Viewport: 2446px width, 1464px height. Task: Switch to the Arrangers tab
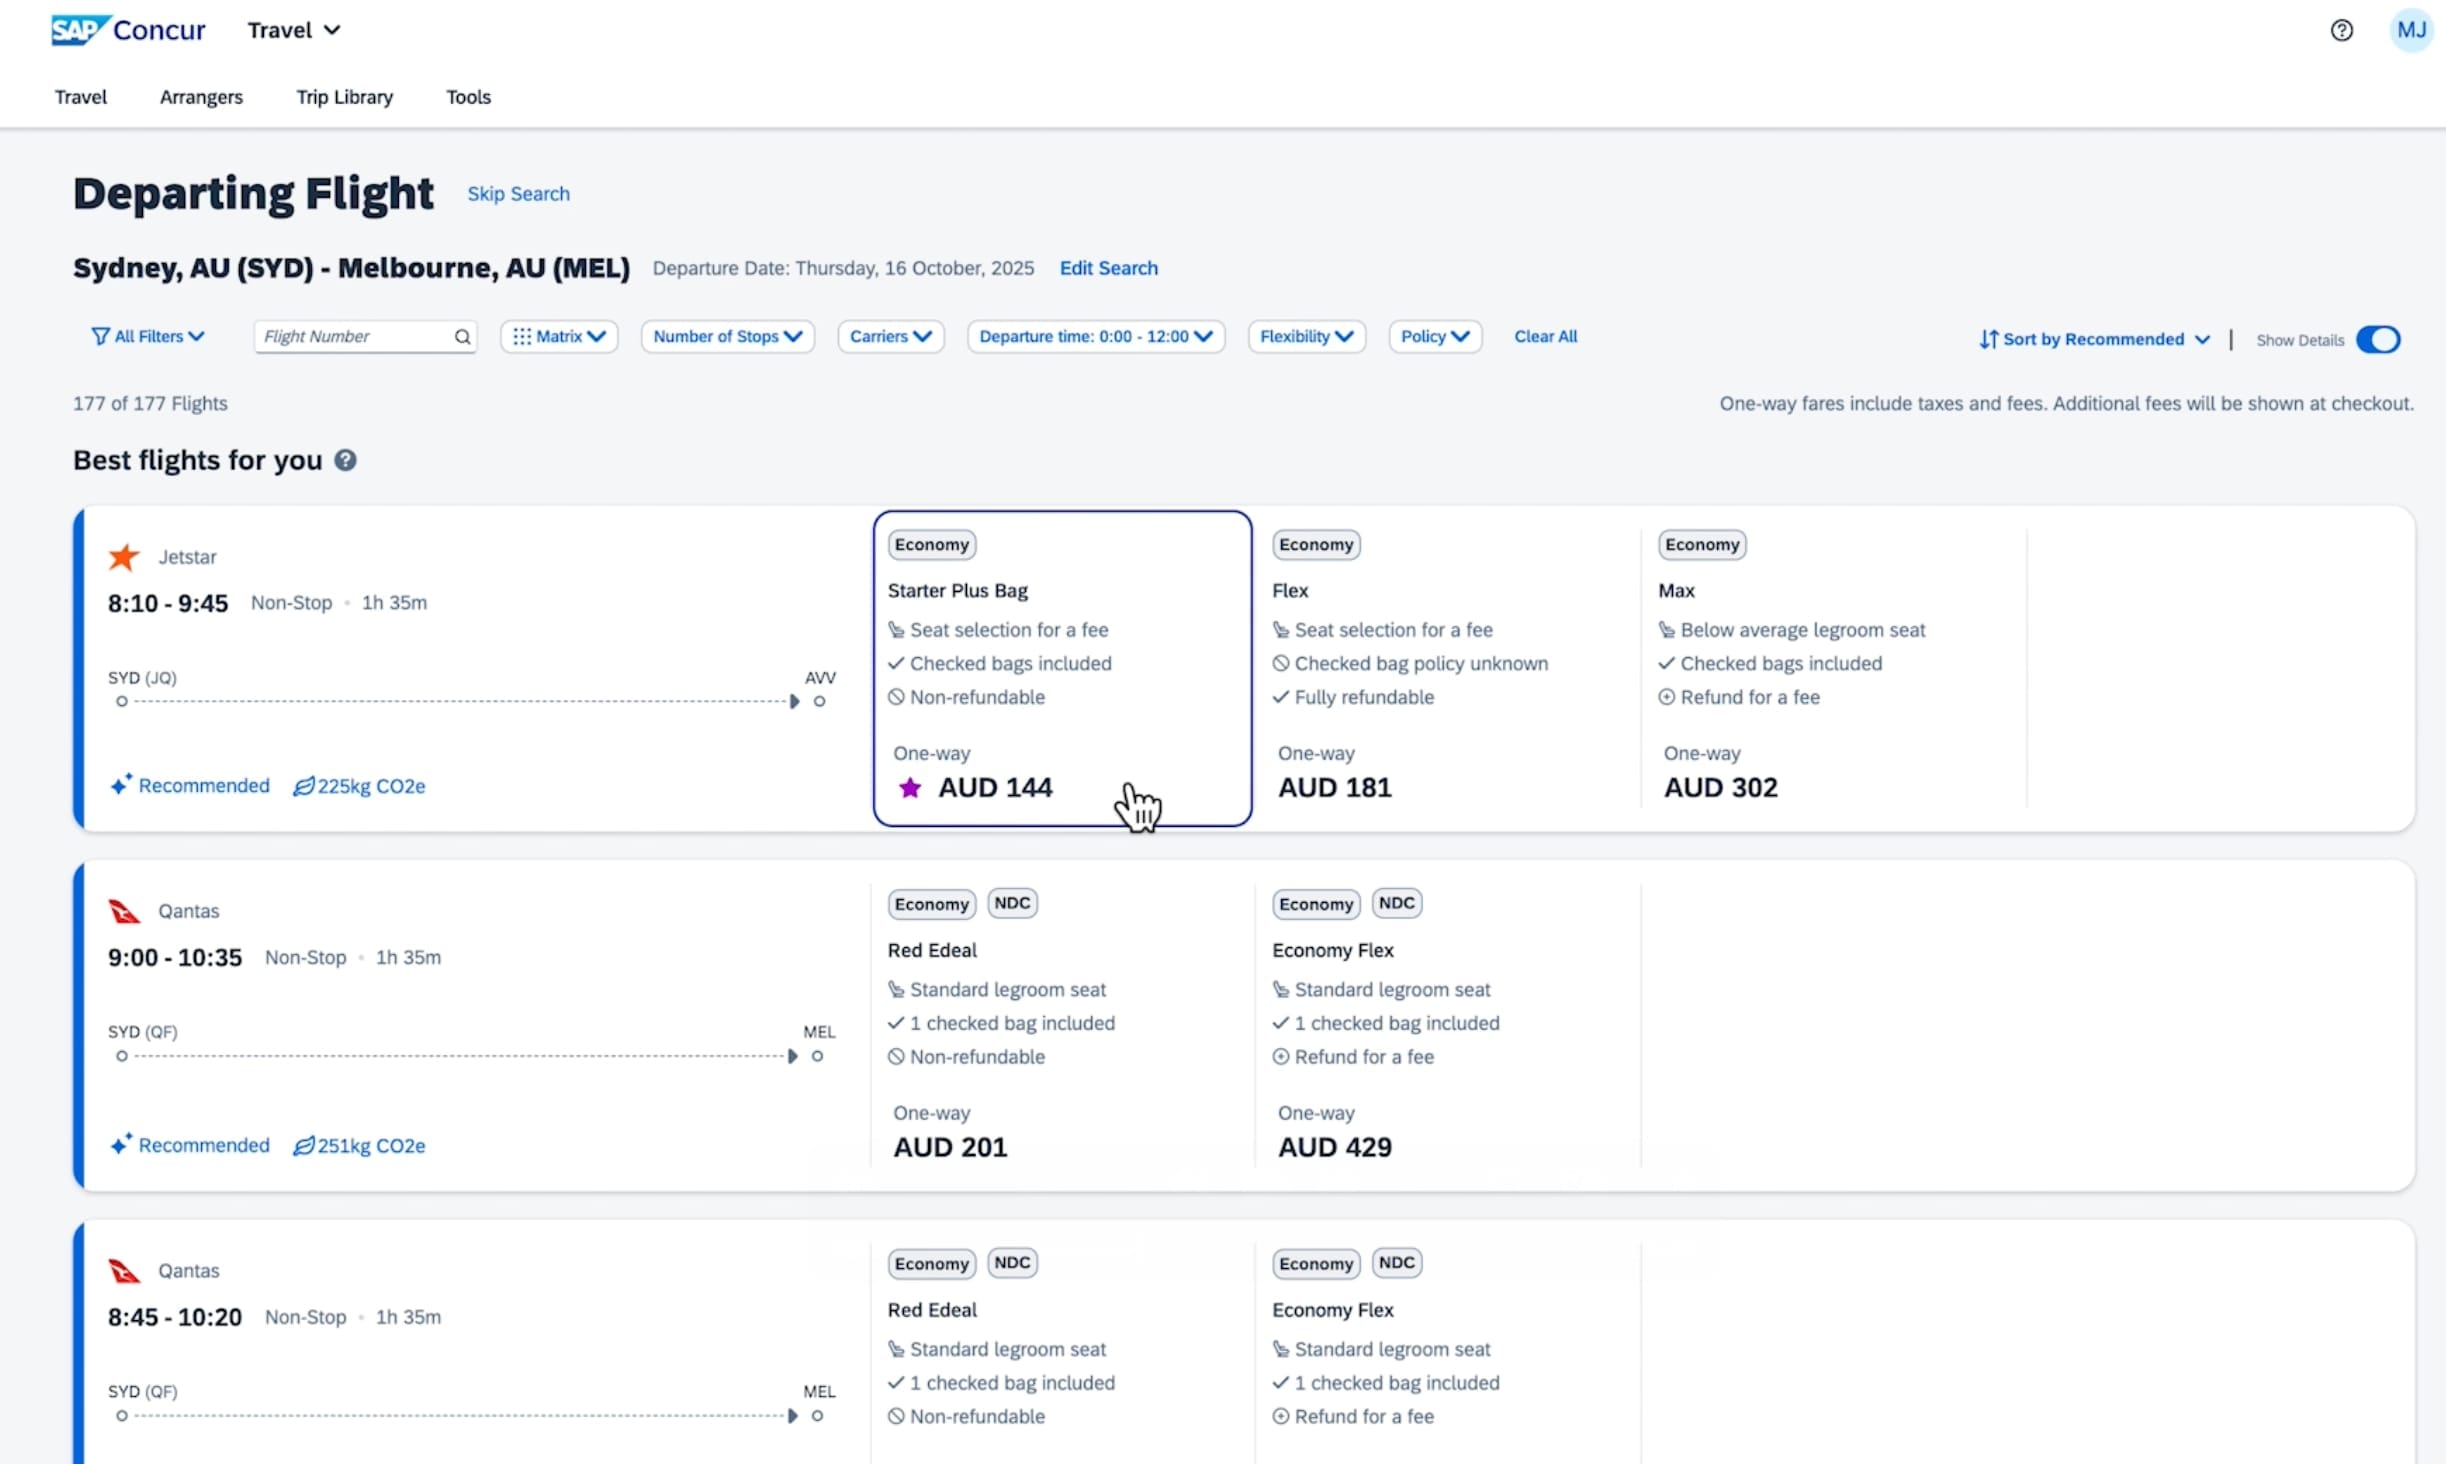pos(201,97)
